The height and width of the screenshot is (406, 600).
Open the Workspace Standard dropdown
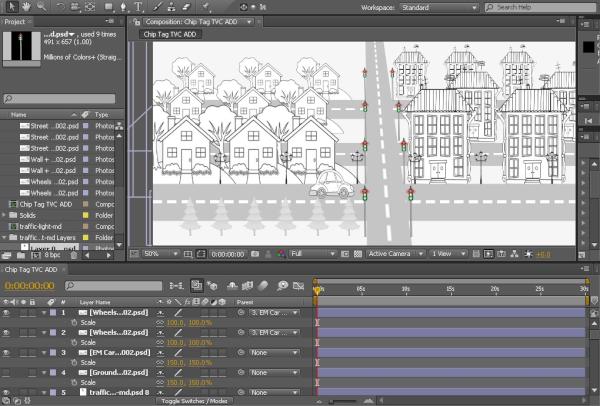[x=439, y=7]
